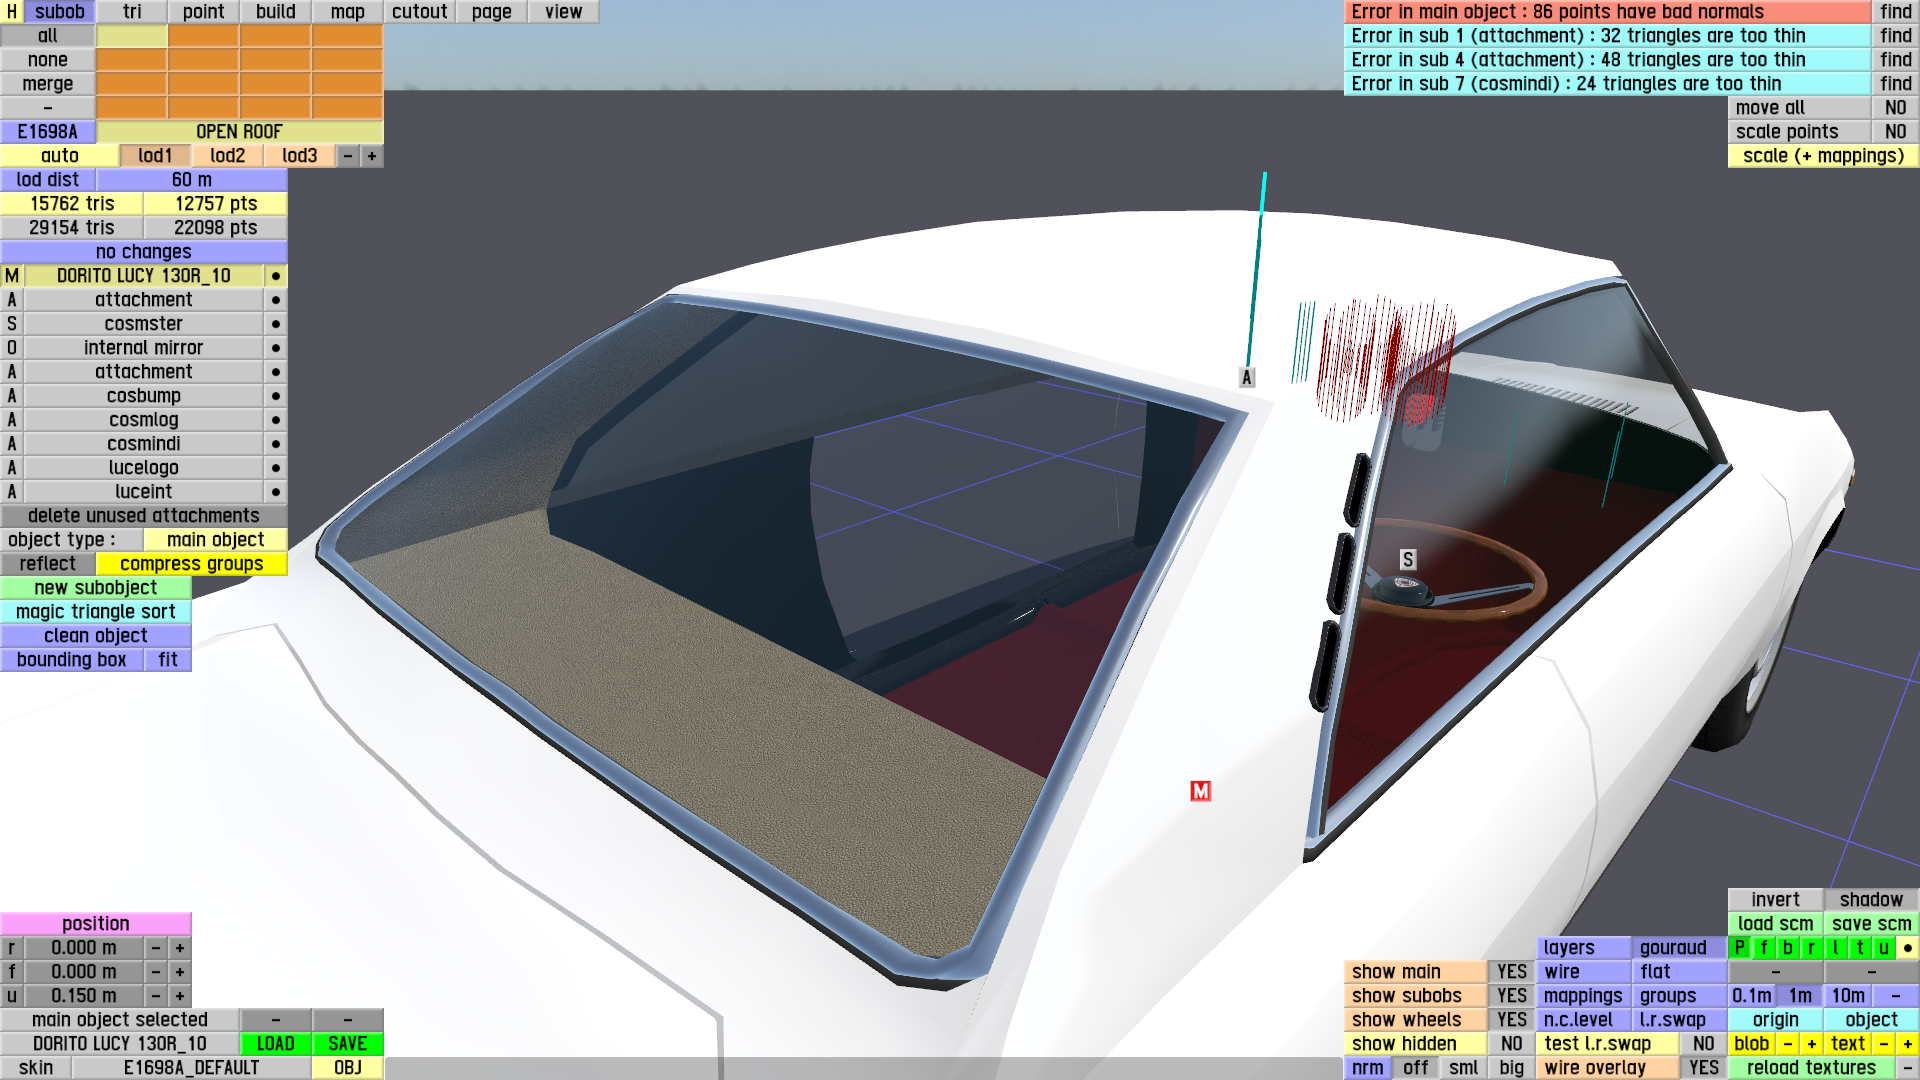
Task: Click the pale yellow color cell in top grid
Action: pyautogui.click(x=132, y=36)
